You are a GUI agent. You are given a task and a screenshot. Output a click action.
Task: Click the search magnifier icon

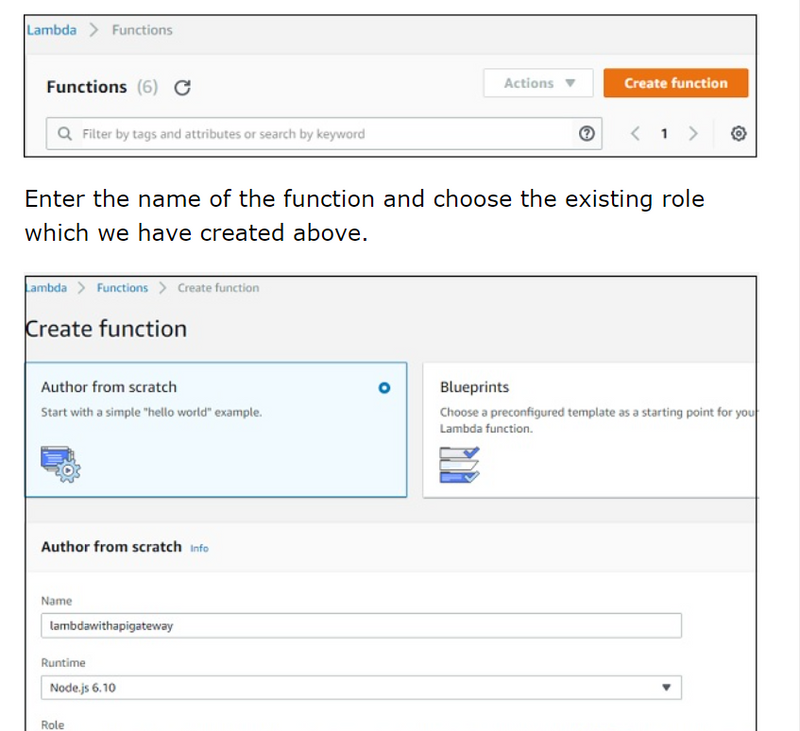point(65,134)
